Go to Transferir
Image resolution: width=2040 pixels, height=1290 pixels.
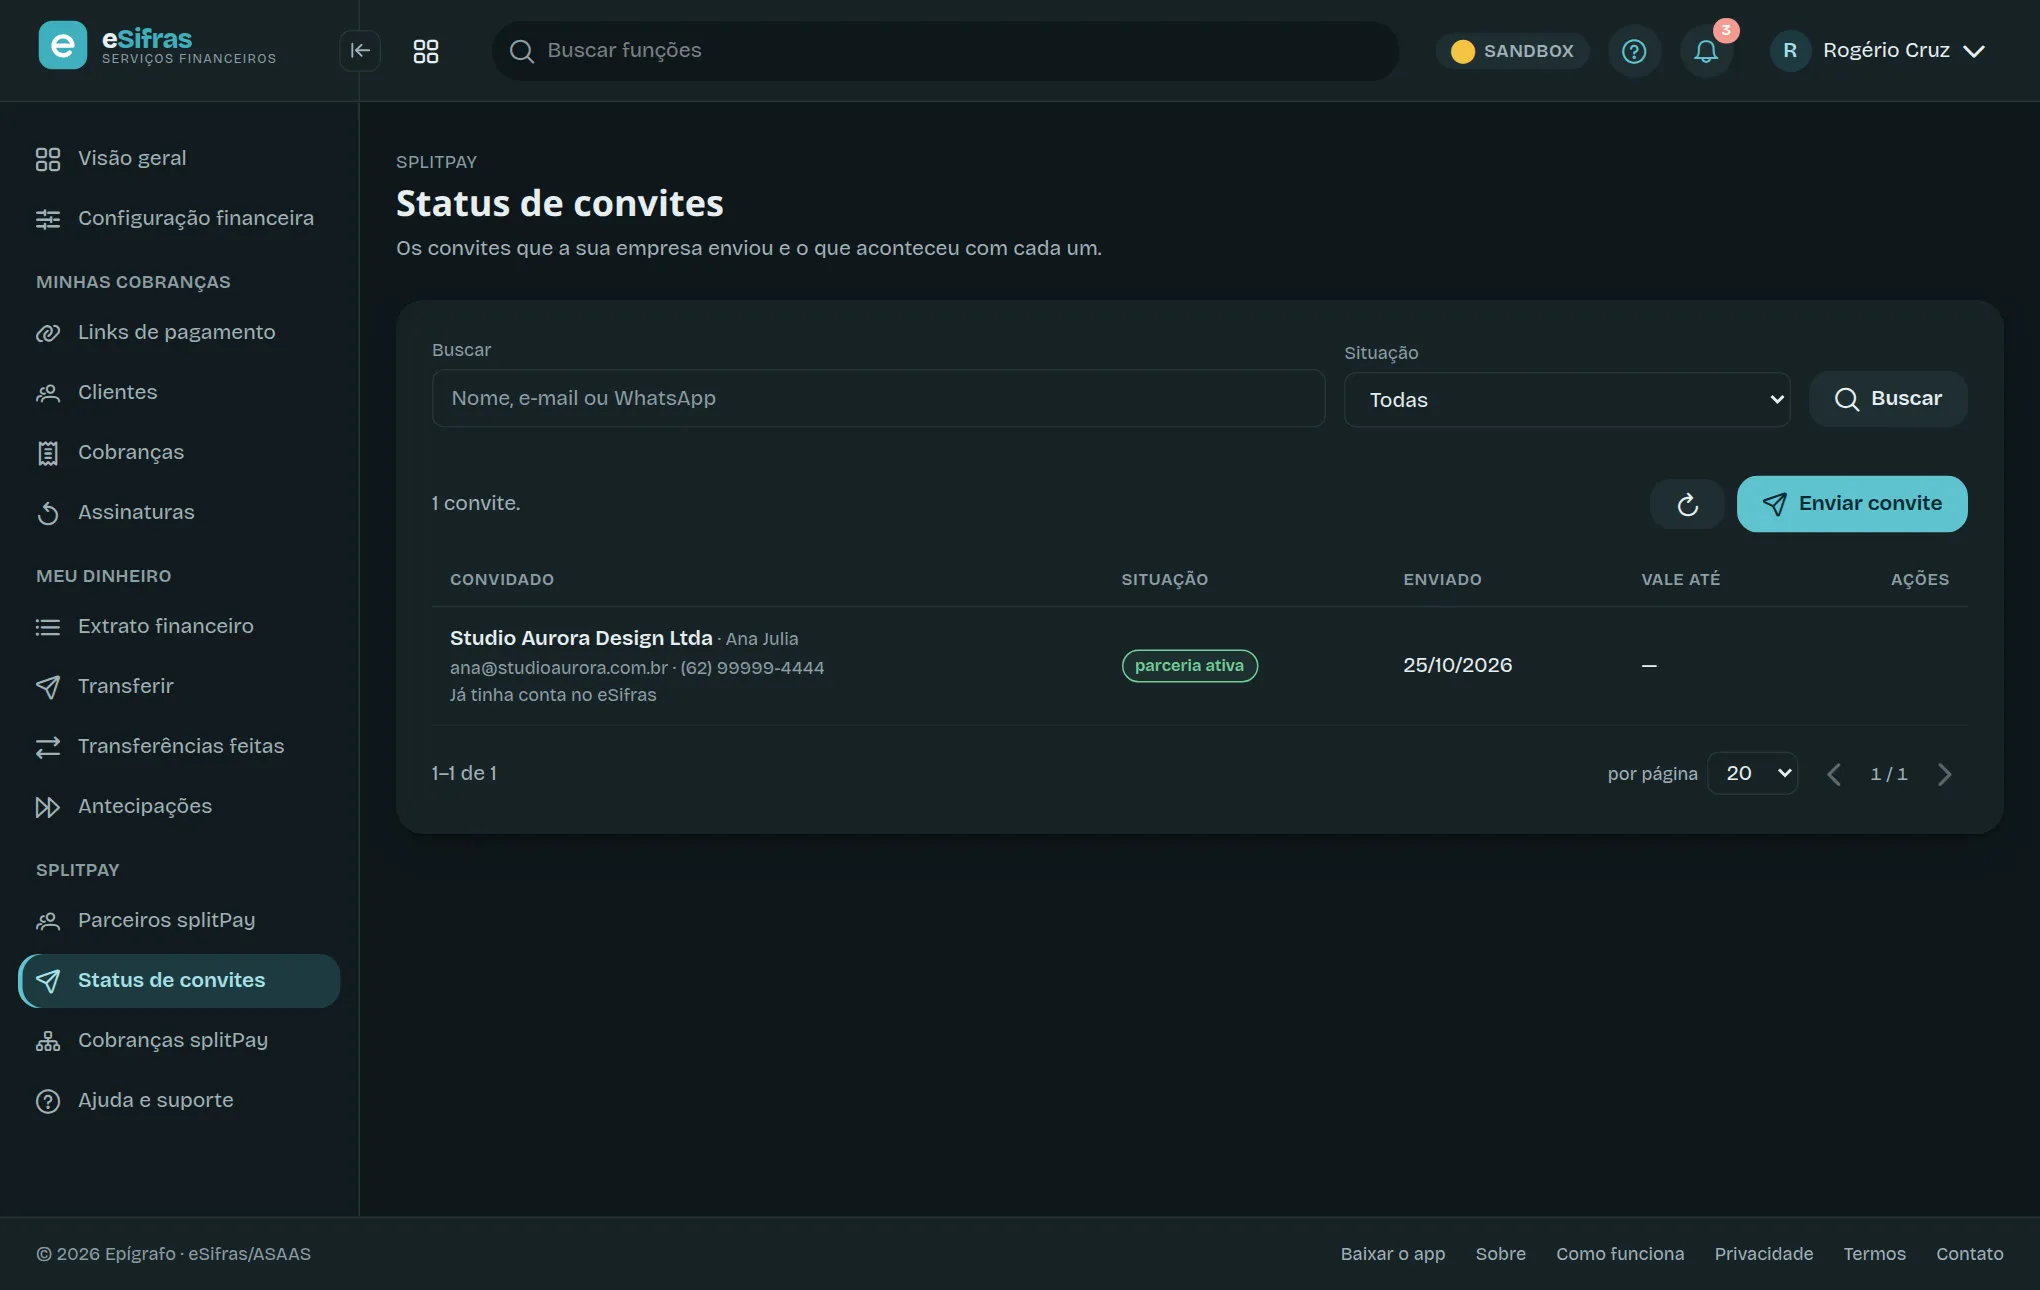tap(180, 686)
